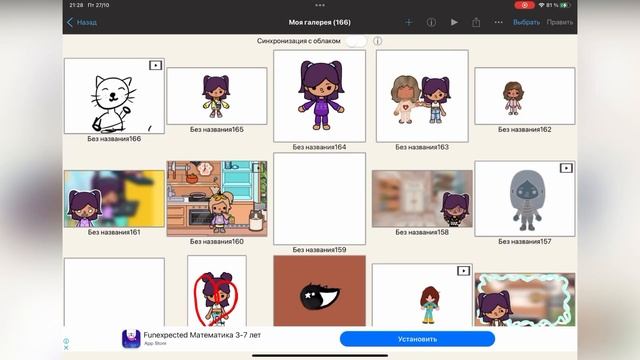Open drawing with red heart scribble
This screenshot has height=360, width=640.
(x=217, y=291)
